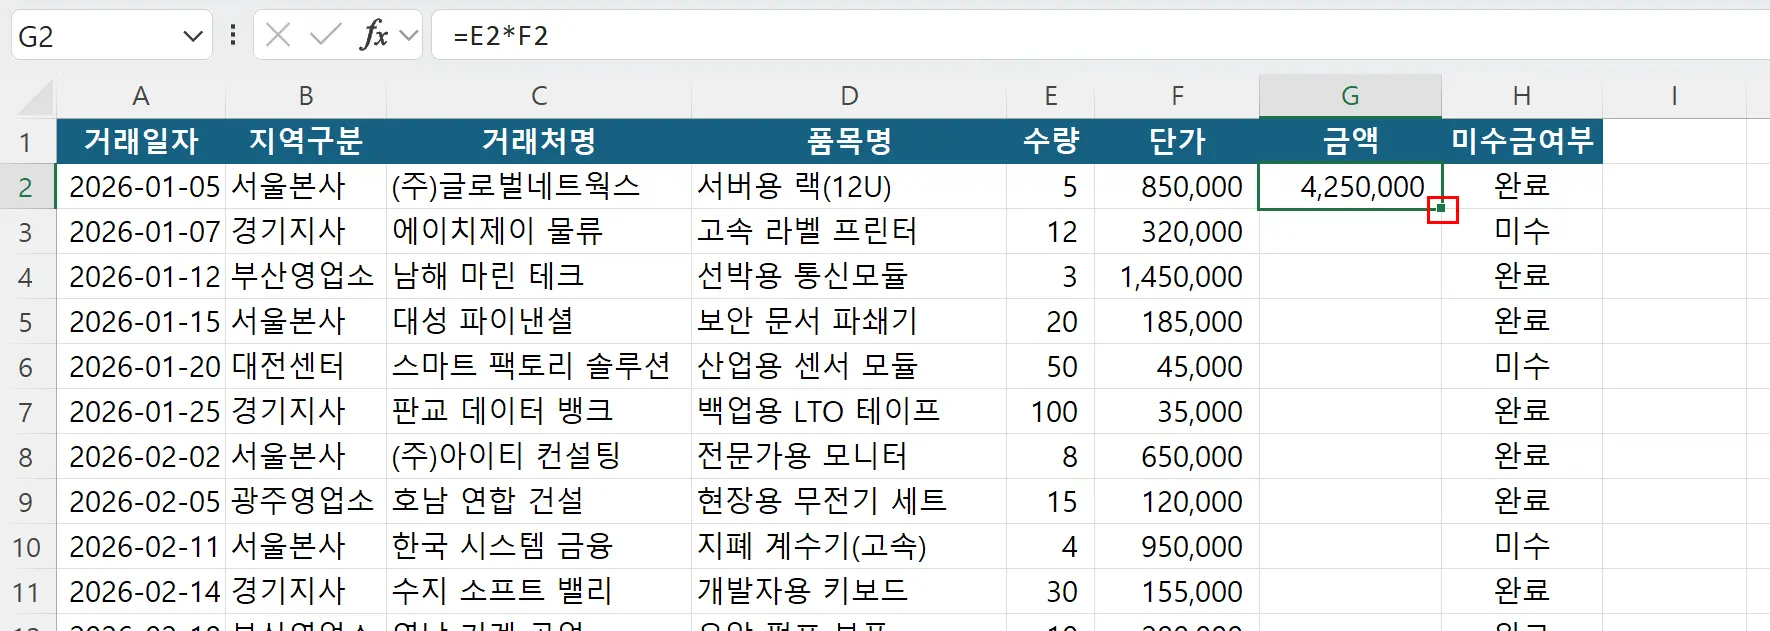The image size is (1770, 631).
Task: Select row 11 header
Action: coord(27,592)
